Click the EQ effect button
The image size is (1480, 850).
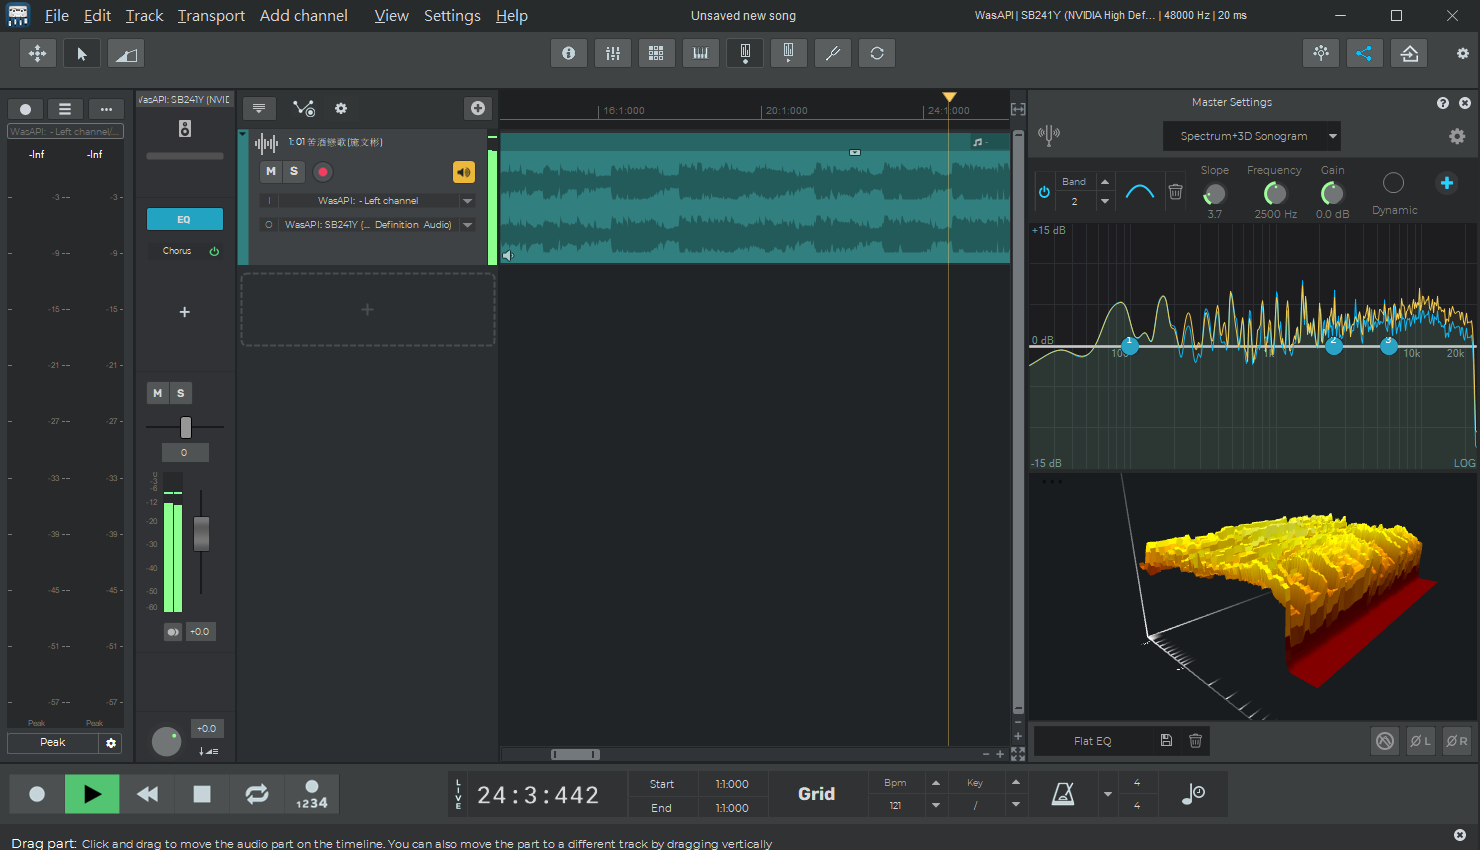[x=184, y=219]
